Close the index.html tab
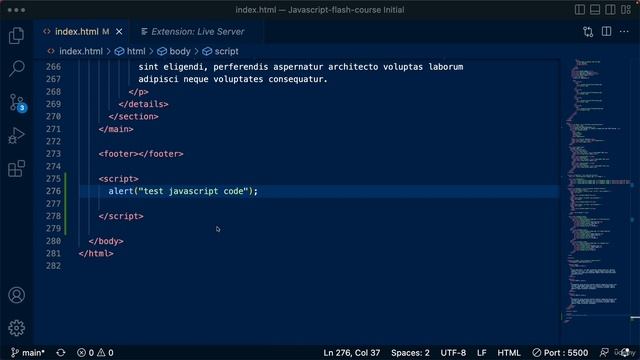 (119, 32)
